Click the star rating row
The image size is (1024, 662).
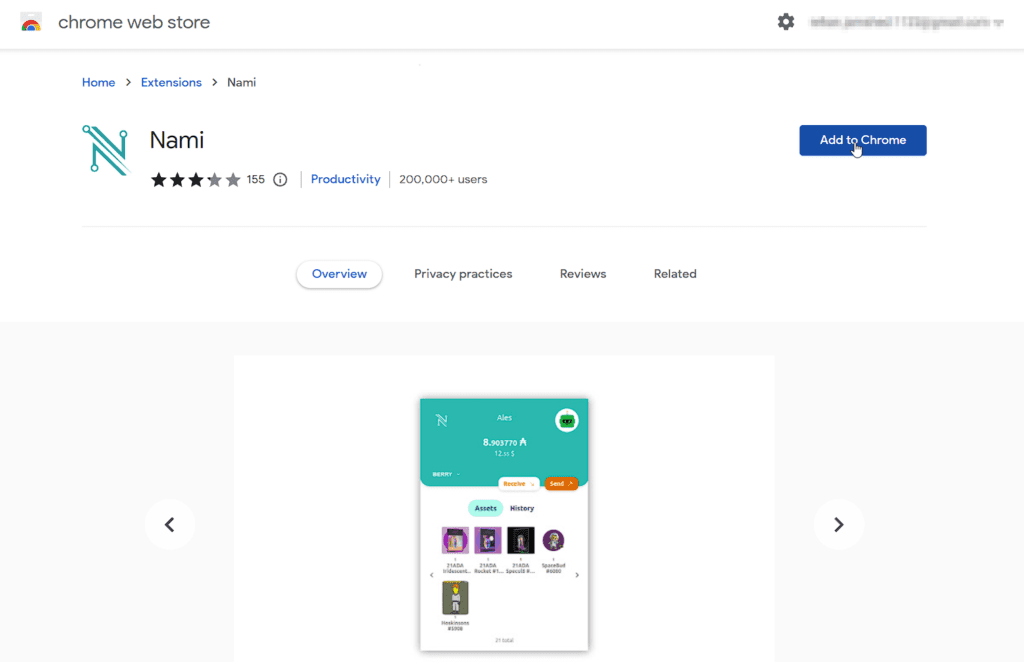195,180
